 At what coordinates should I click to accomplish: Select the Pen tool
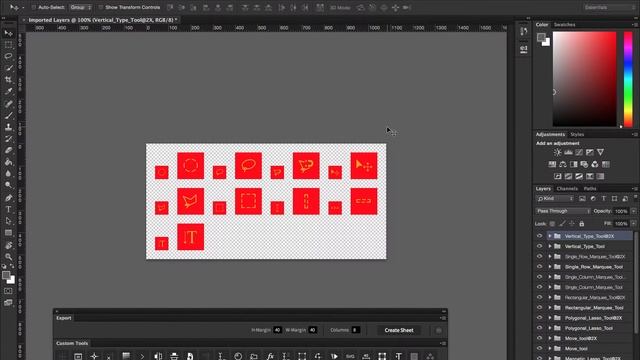(x=8, y=198)
